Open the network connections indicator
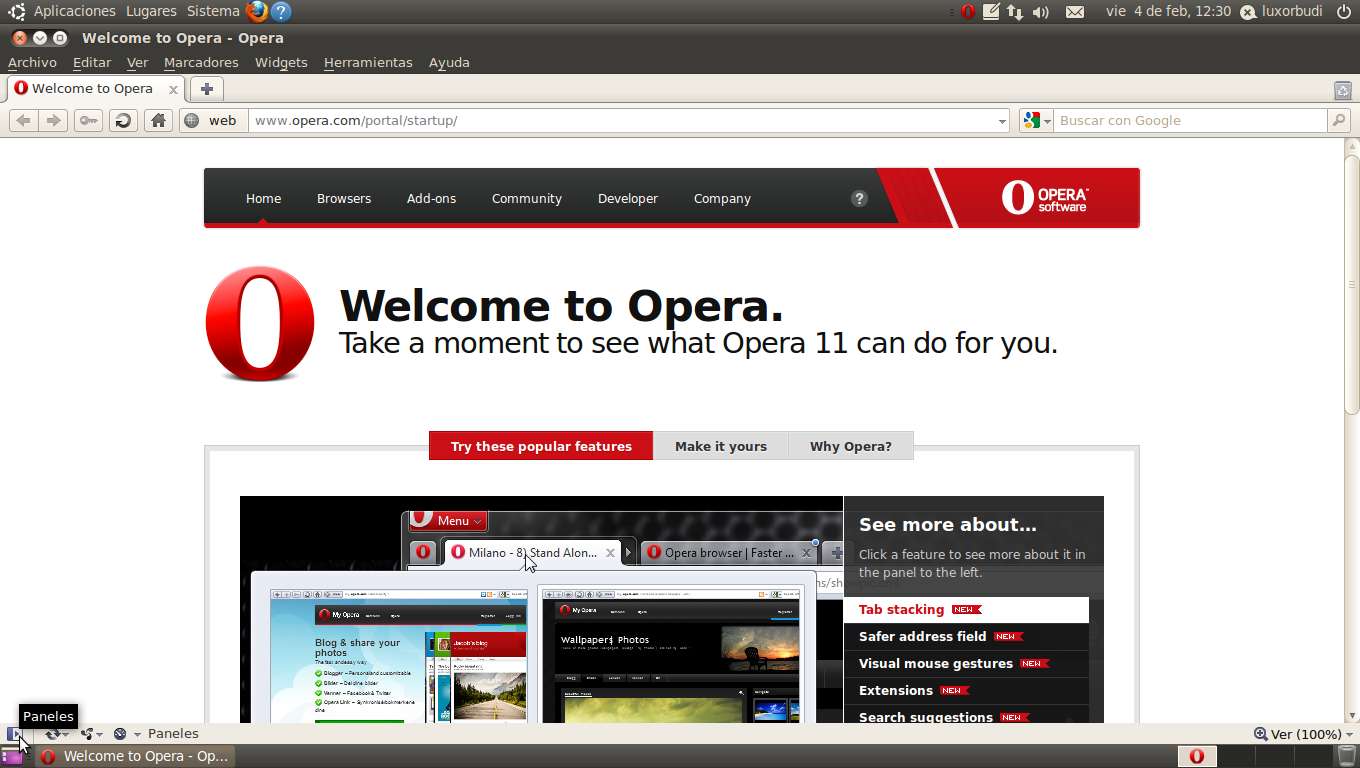1360x768 pixels. 1015,12
